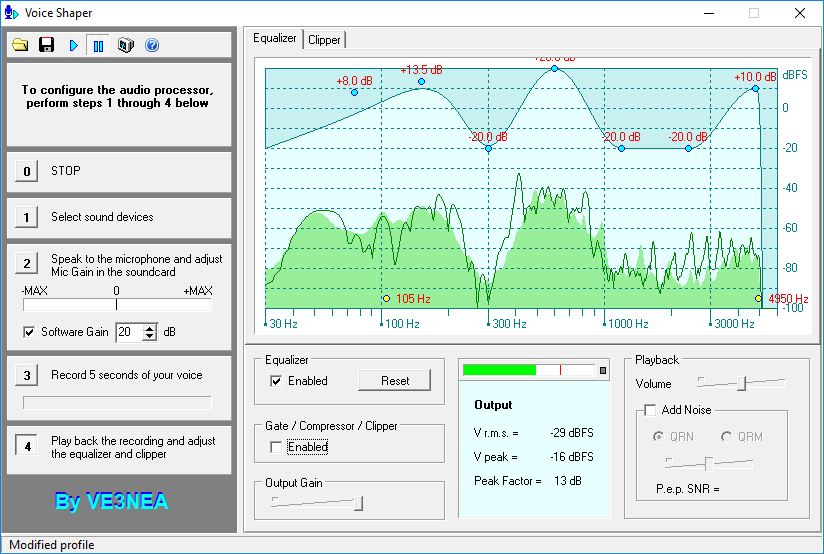The height and width of the screenshot is (554, 824).
Task: Click the '30 Hz' frequency axis label
Action: click(x=283, y=324)
